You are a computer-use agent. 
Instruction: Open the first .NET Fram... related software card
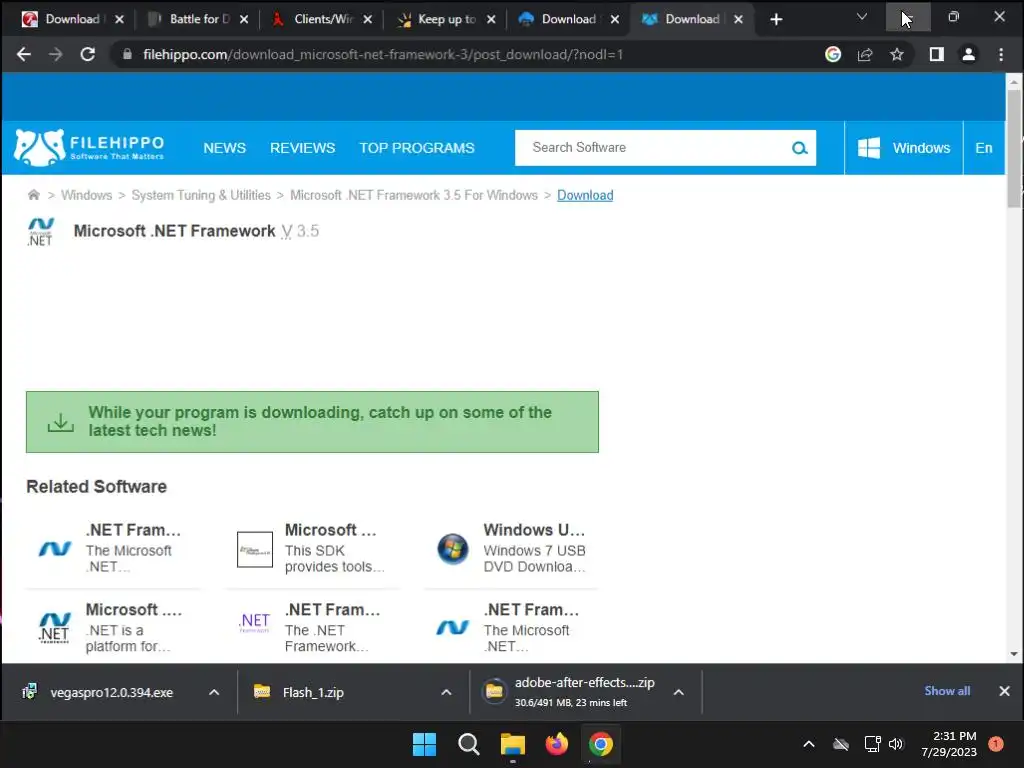(113, 549)
